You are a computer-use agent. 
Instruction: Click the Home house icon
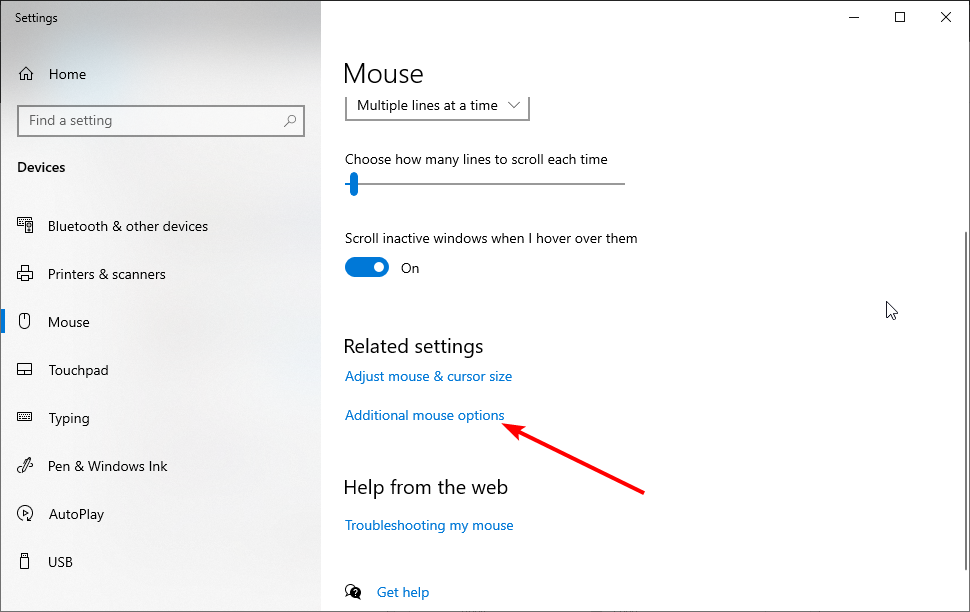point(26,74)
